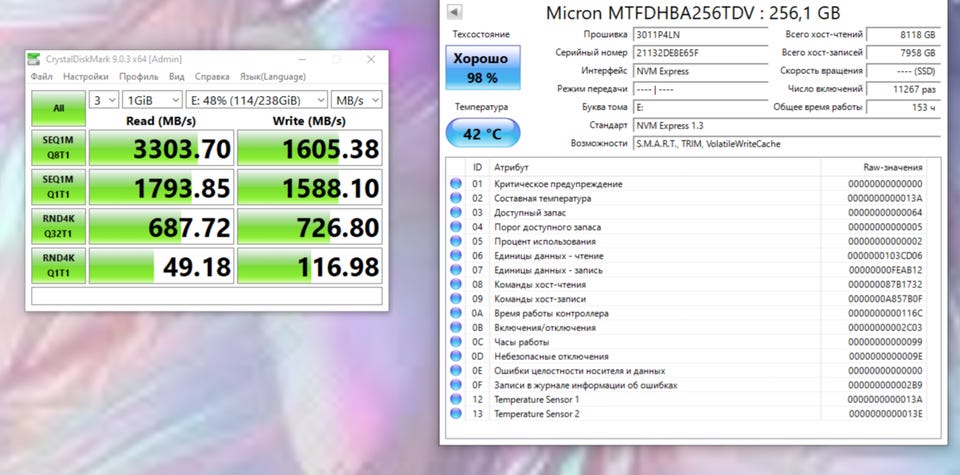Click the serial number field 21132DE8E65F
The image size is (960, 475).
(x=700, y=53)
